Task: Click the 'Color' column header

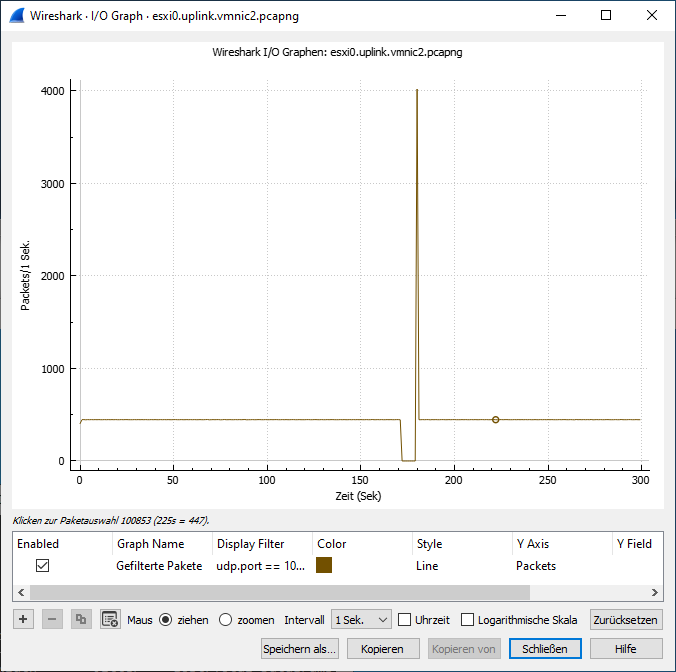Action: pos(362,544)
